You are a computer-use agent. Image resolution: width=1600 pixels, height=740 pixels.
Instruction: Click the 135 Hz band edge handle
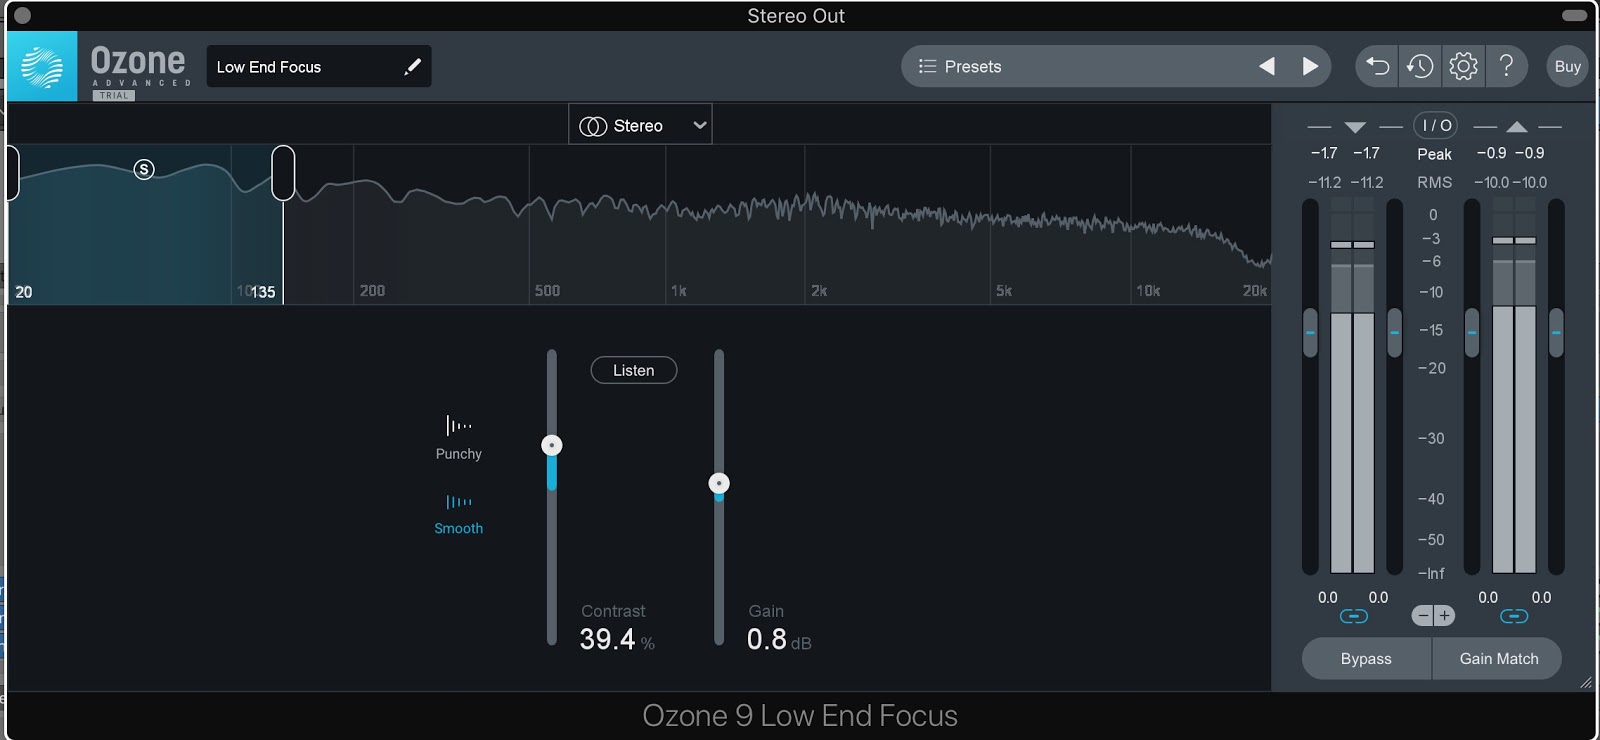coord(283,173)
